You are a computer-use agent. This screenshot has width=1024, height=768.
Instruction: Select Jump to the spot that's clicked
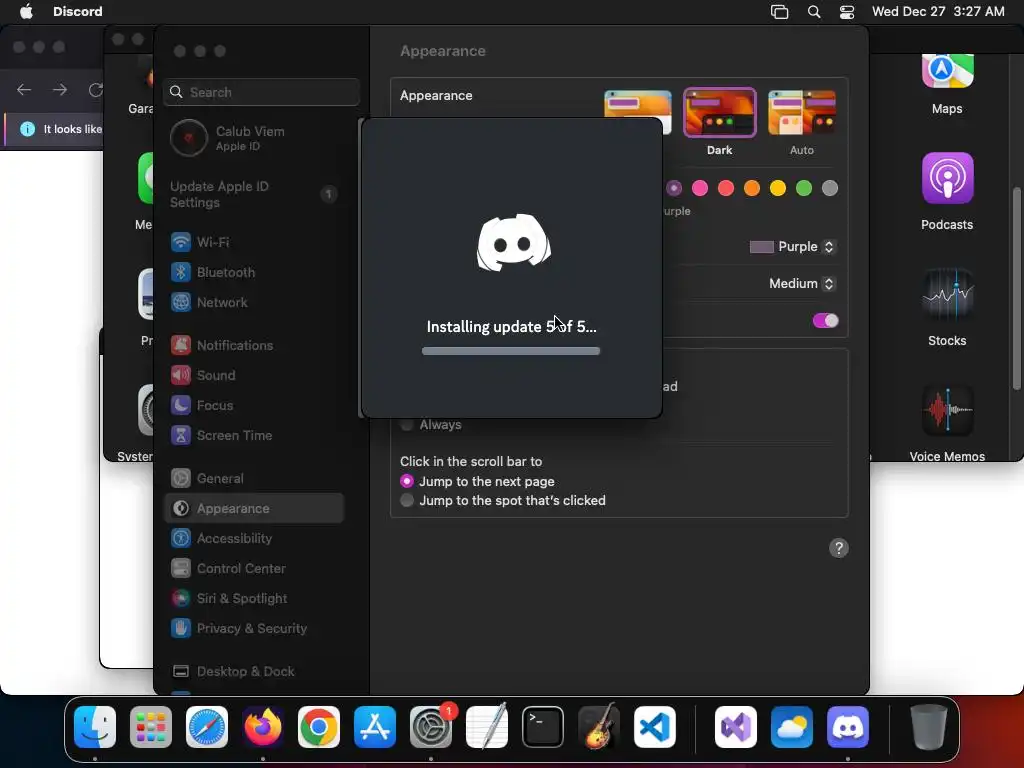point(502,500)
